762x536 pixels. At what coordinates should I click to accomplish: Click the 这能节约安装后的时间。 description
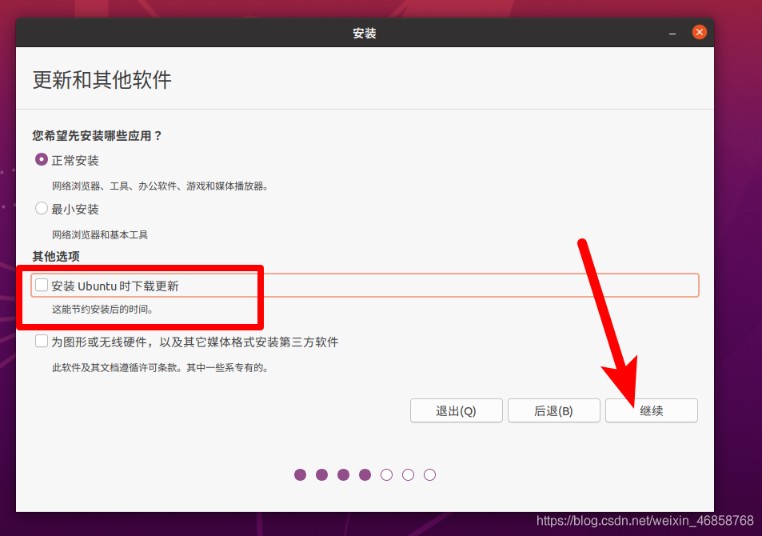(103, 309)
